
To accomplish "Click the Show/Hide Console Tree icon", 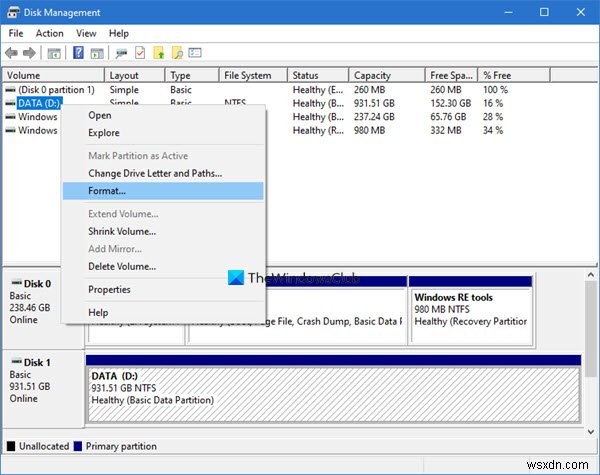I will pos(54,53).
